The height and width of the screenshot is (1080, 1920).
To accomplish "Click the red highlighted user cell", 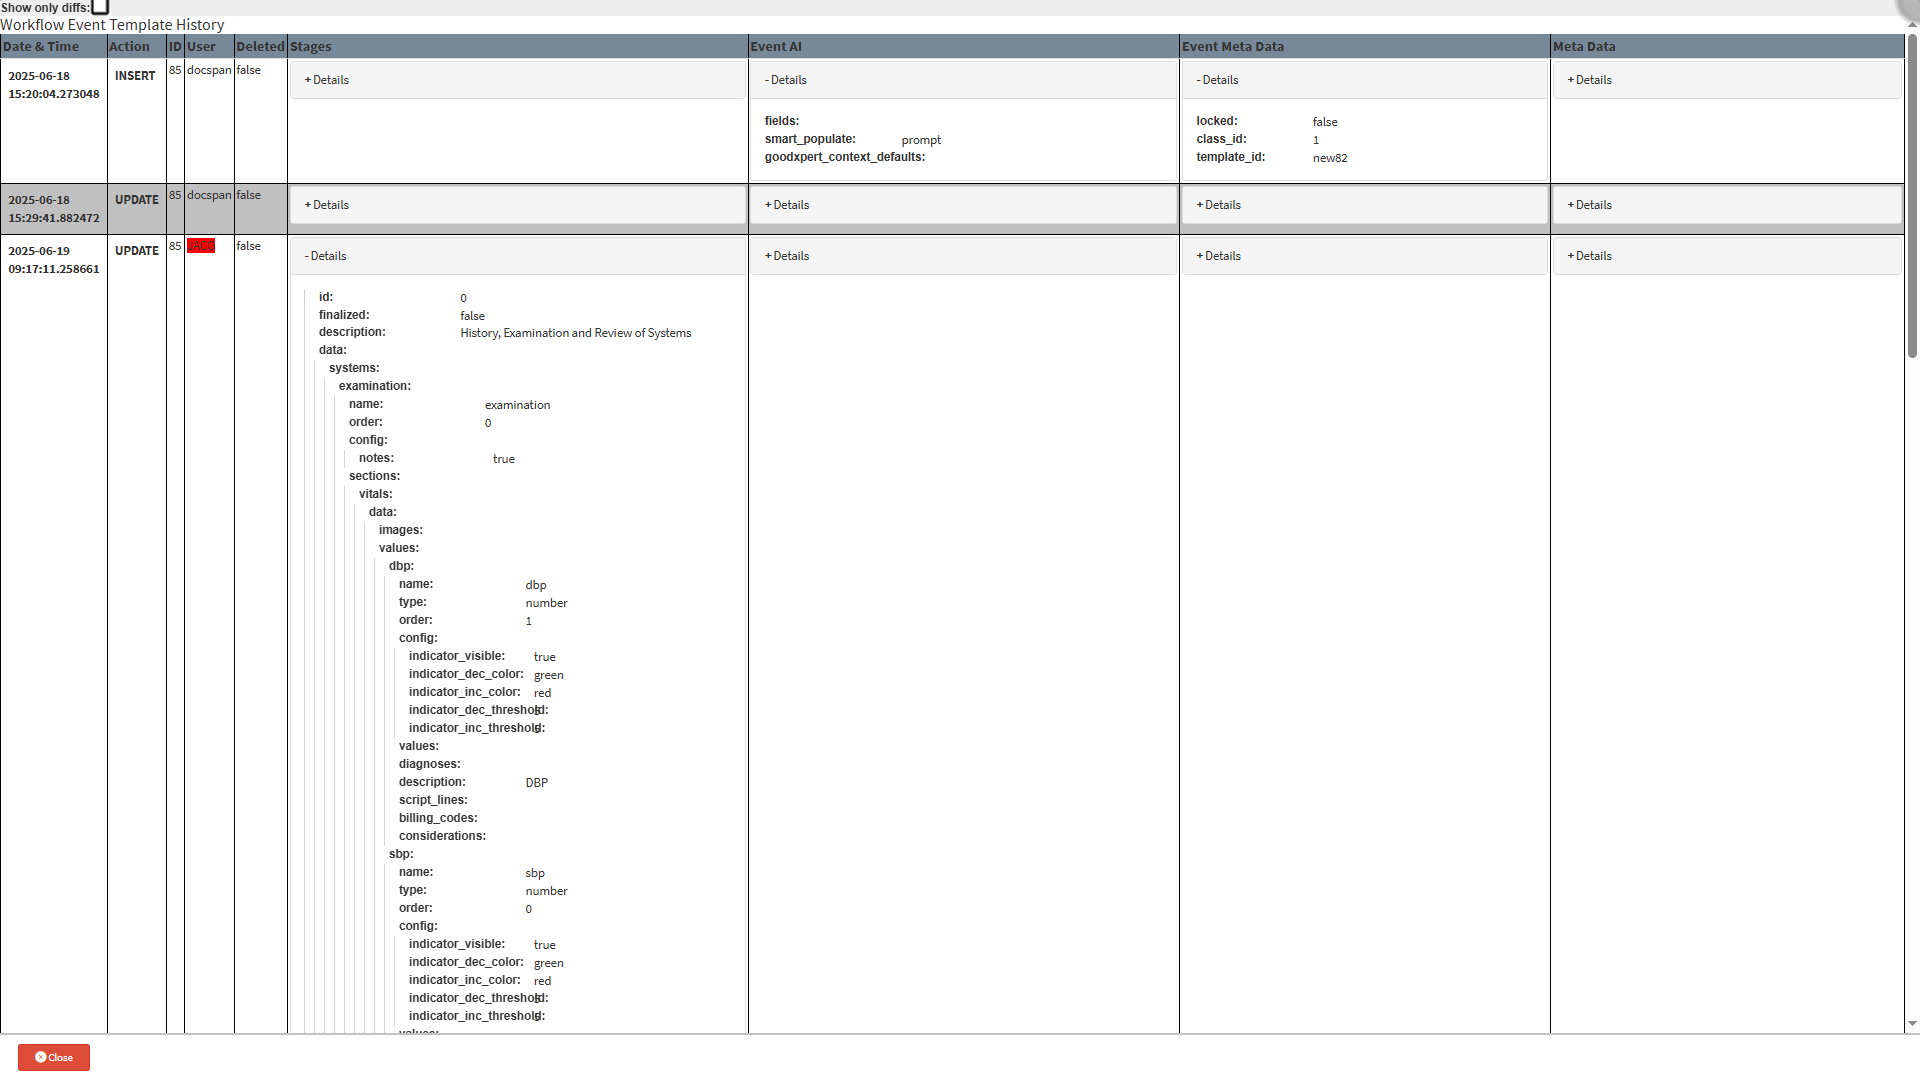I will point(201,246).
